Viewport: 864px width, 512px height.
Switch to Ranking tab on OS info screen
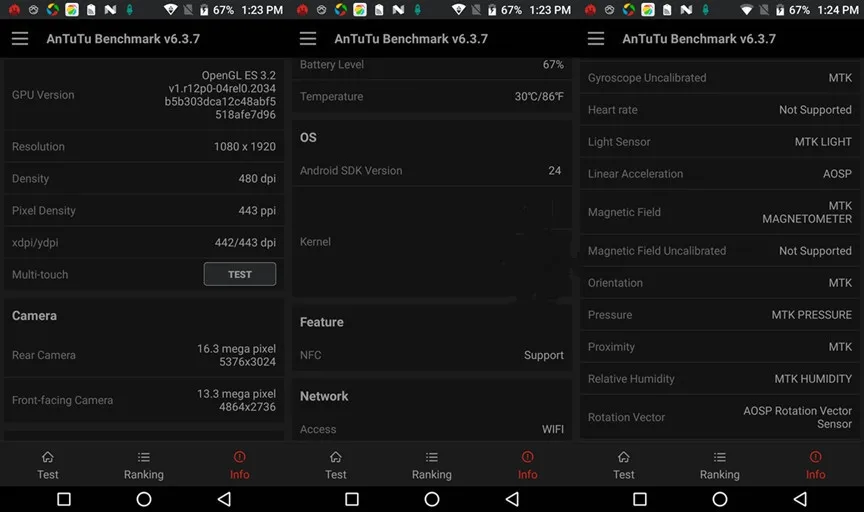click(432, 465)
